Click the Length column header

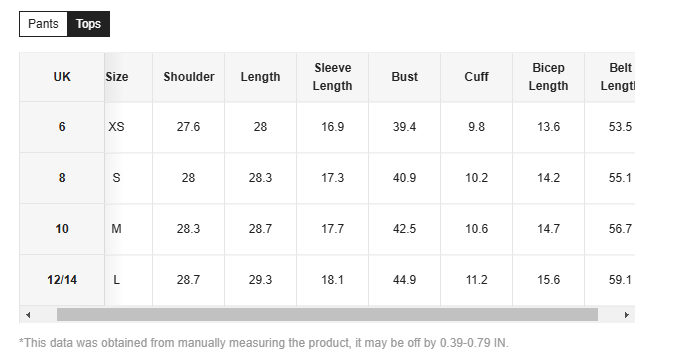point(260,77)
